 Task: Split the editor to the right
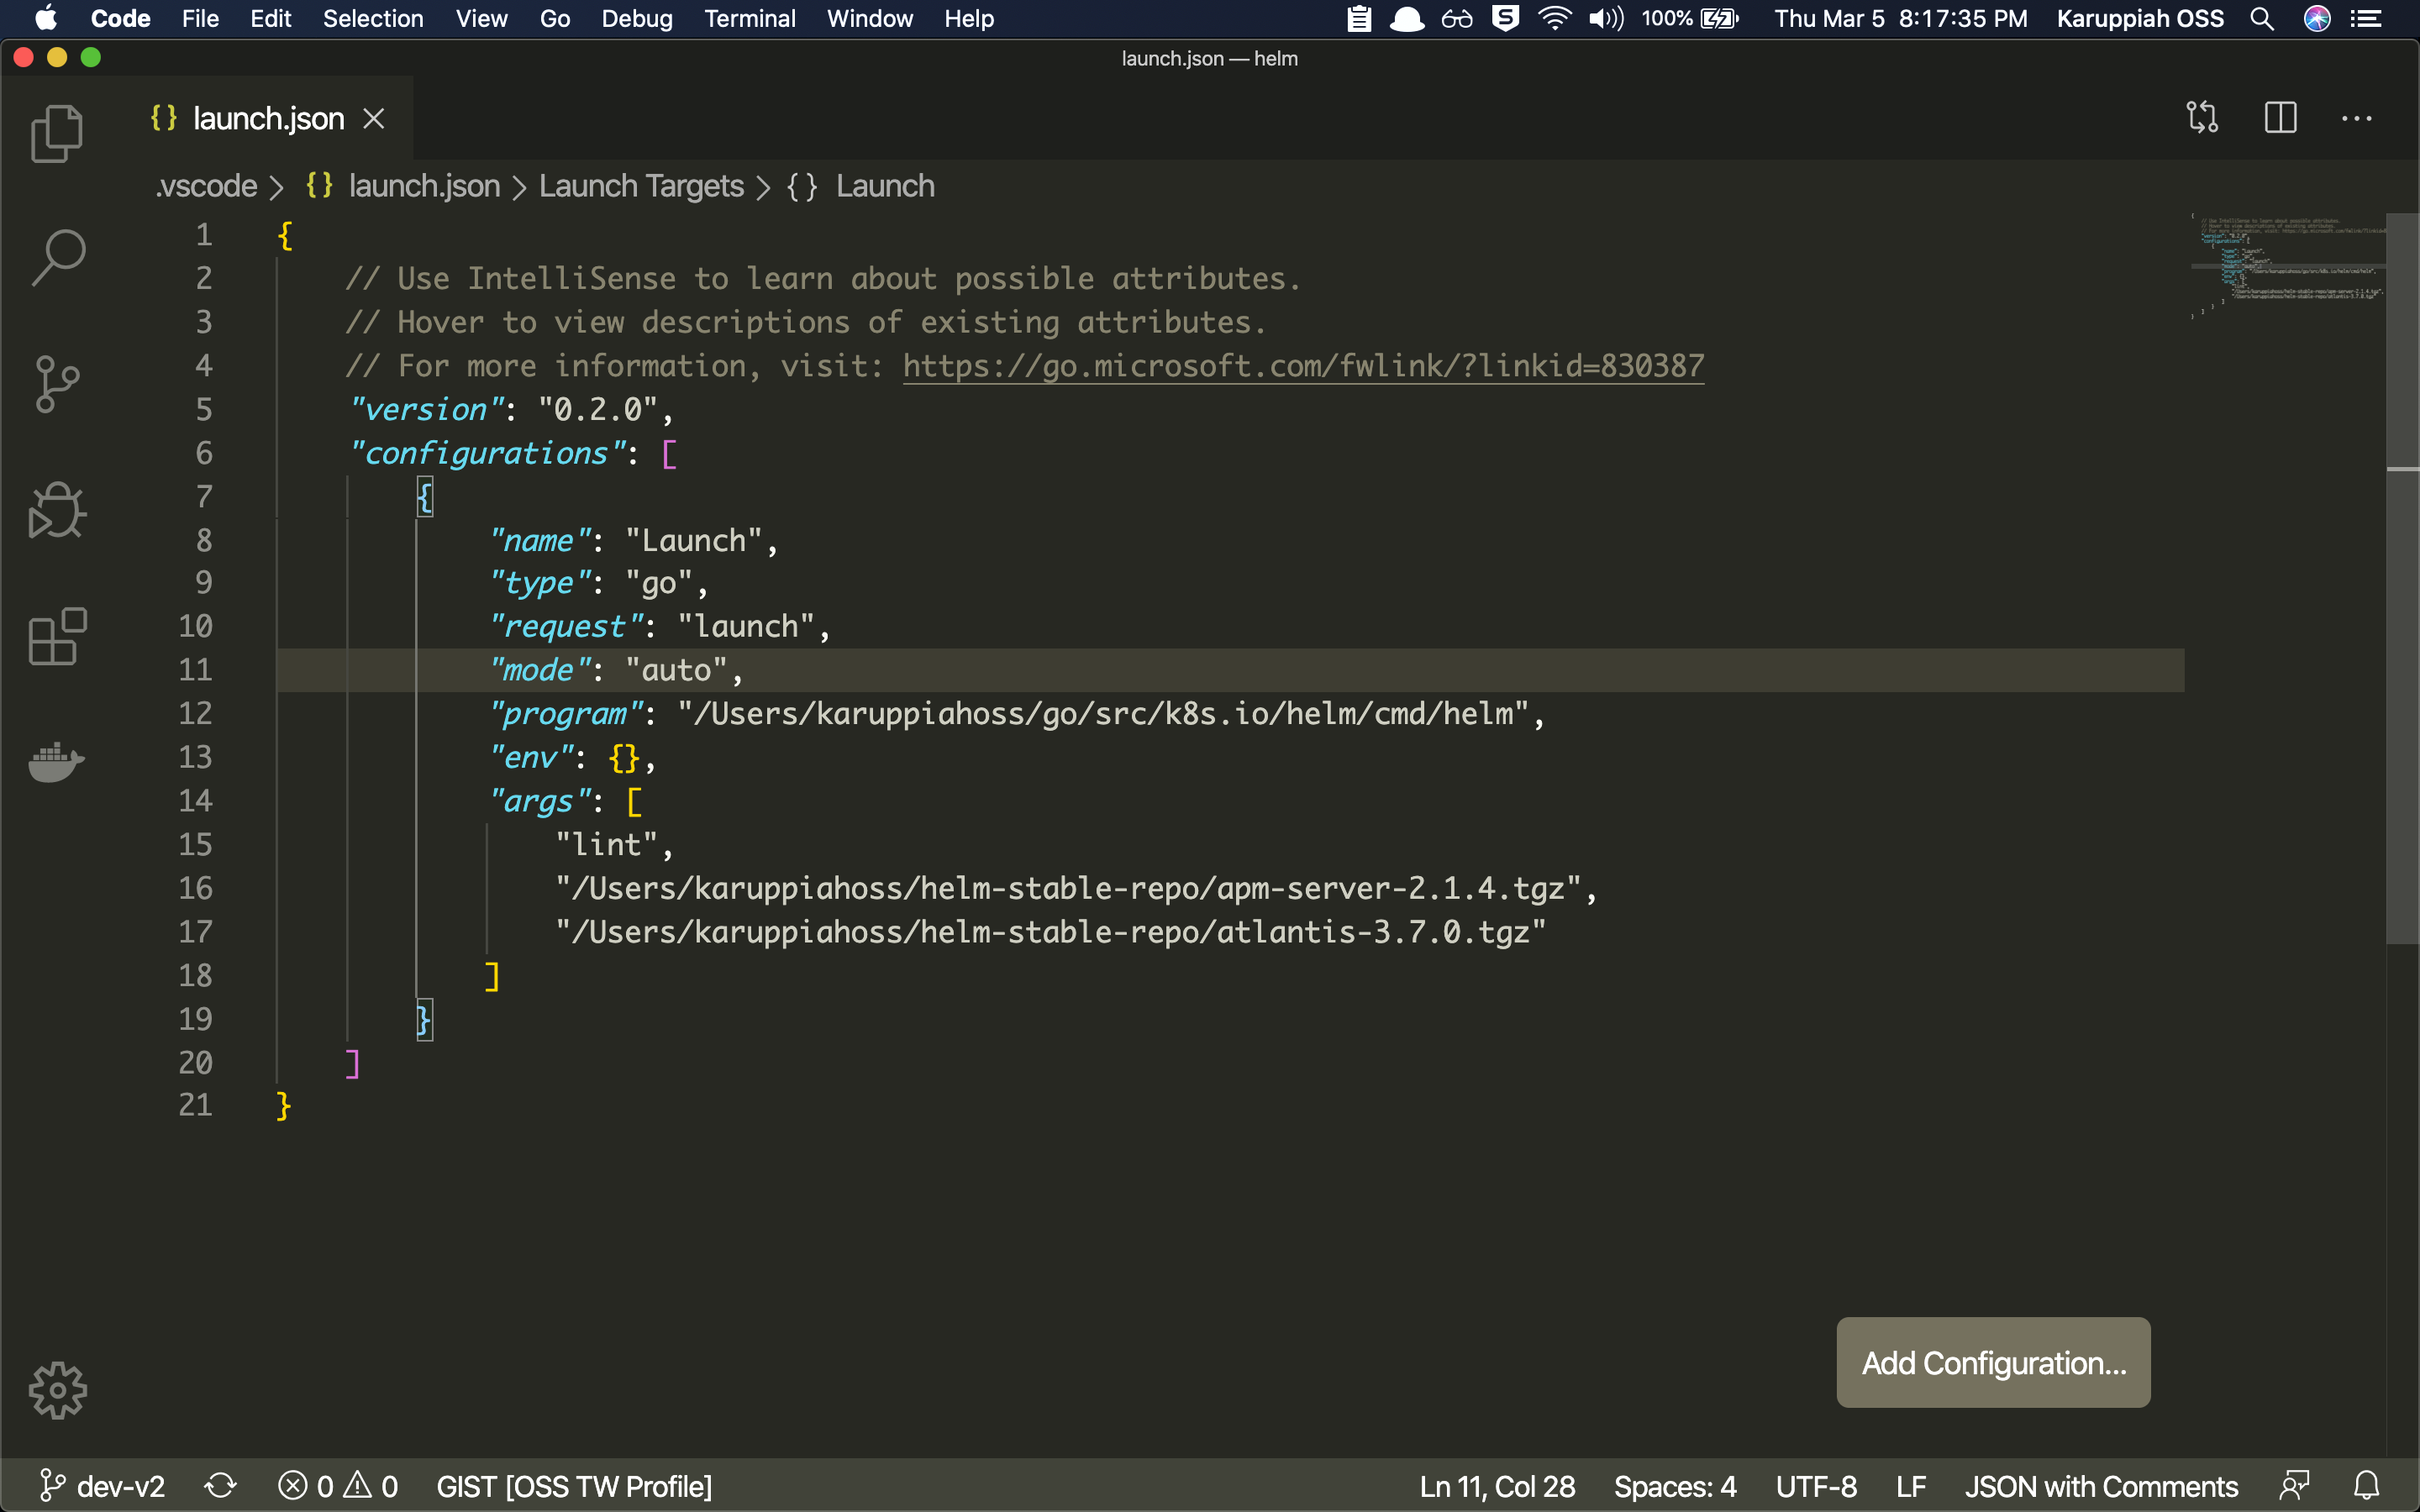click(2280, 118)
